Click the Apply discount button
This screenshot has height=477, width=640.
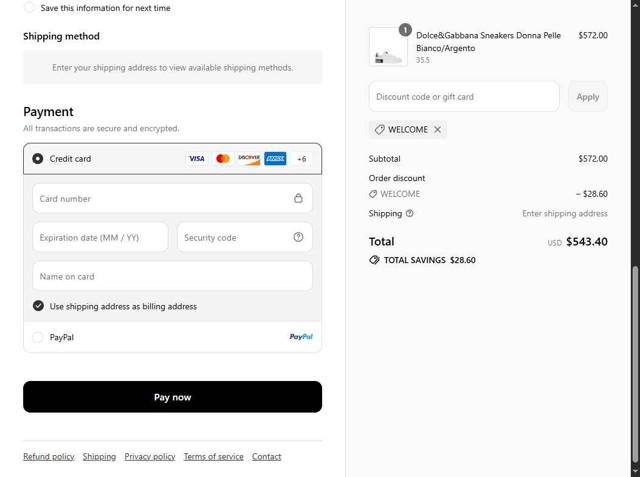(x=588, y=97)
